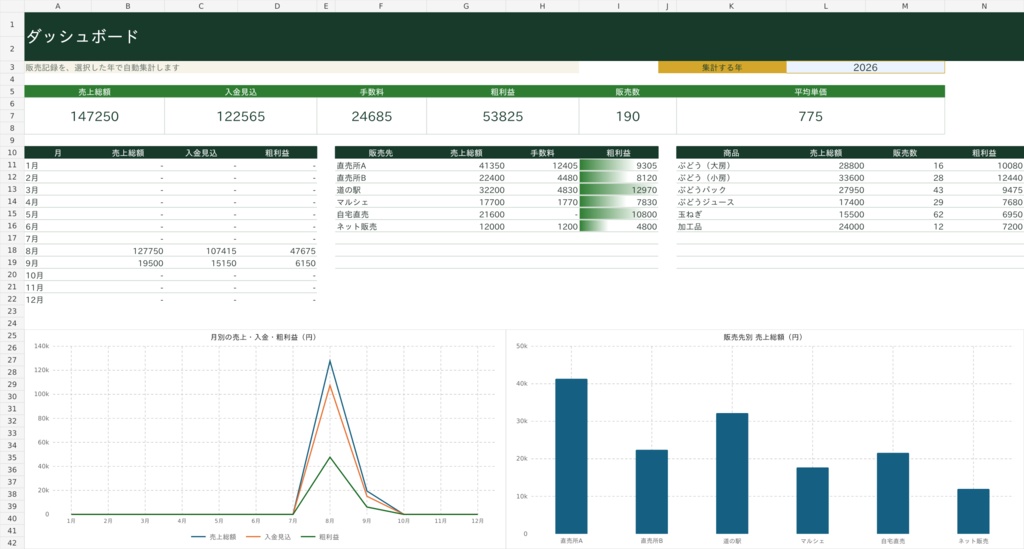Screen dimensions: 1024x549
Task: Click the 販売先 table header
Action: [x=381, y=153]
